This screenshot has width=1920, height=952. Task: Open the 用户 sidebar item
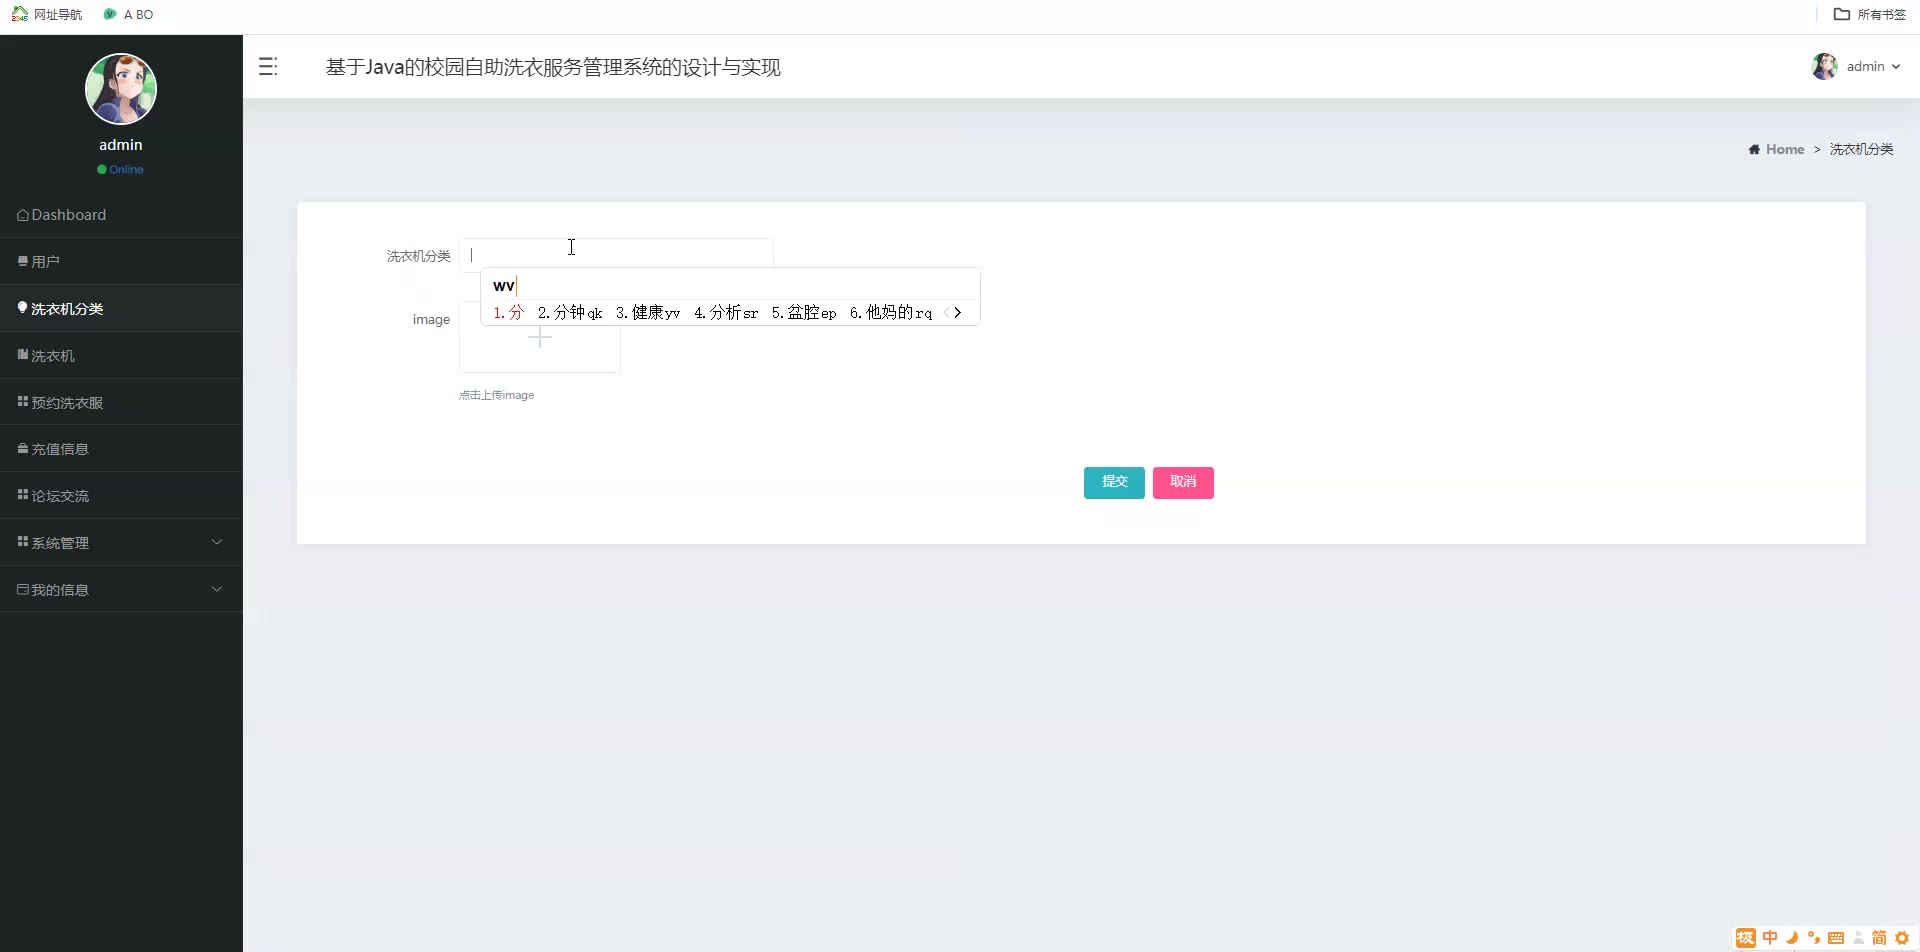(x=121, y=262)
